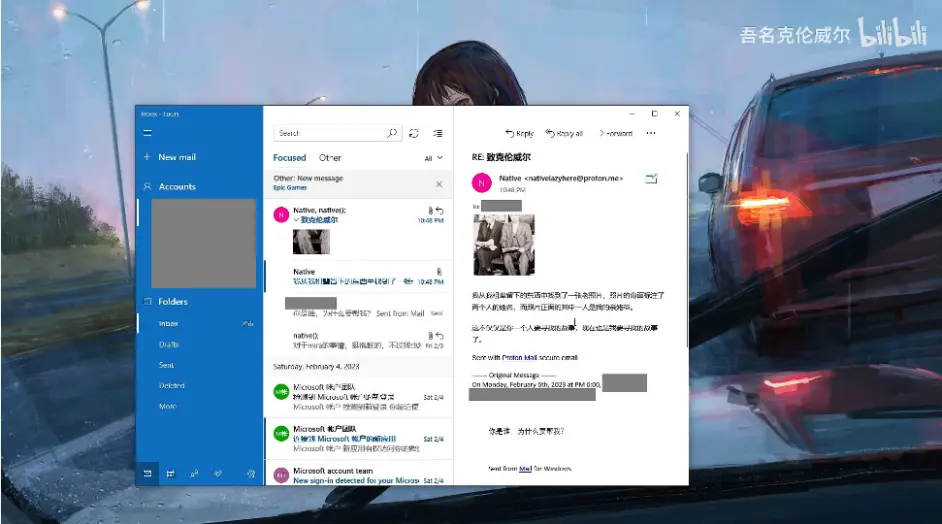Switch to the Other tab
The width and height of the screenshot is (942, 524).
[330, 158]
